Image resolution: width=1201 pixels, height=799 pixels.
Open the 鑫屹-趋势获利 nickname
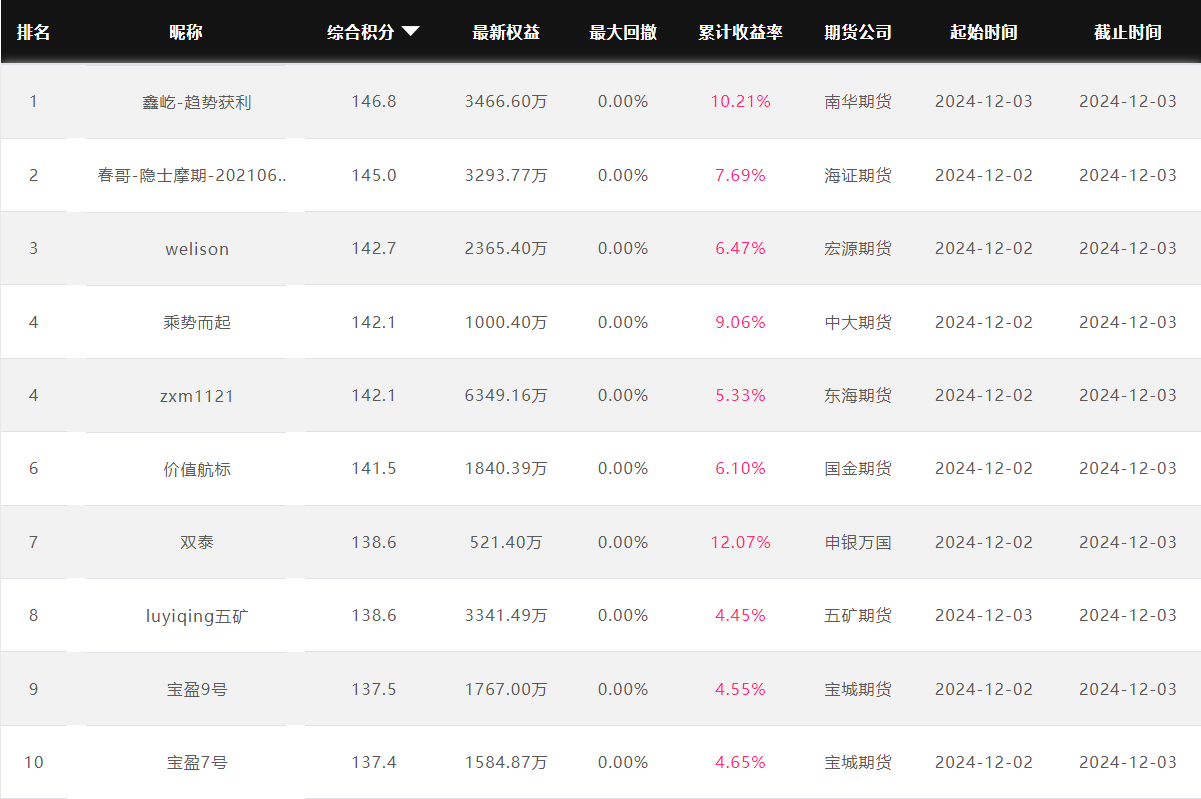click(x=197, y=102)
